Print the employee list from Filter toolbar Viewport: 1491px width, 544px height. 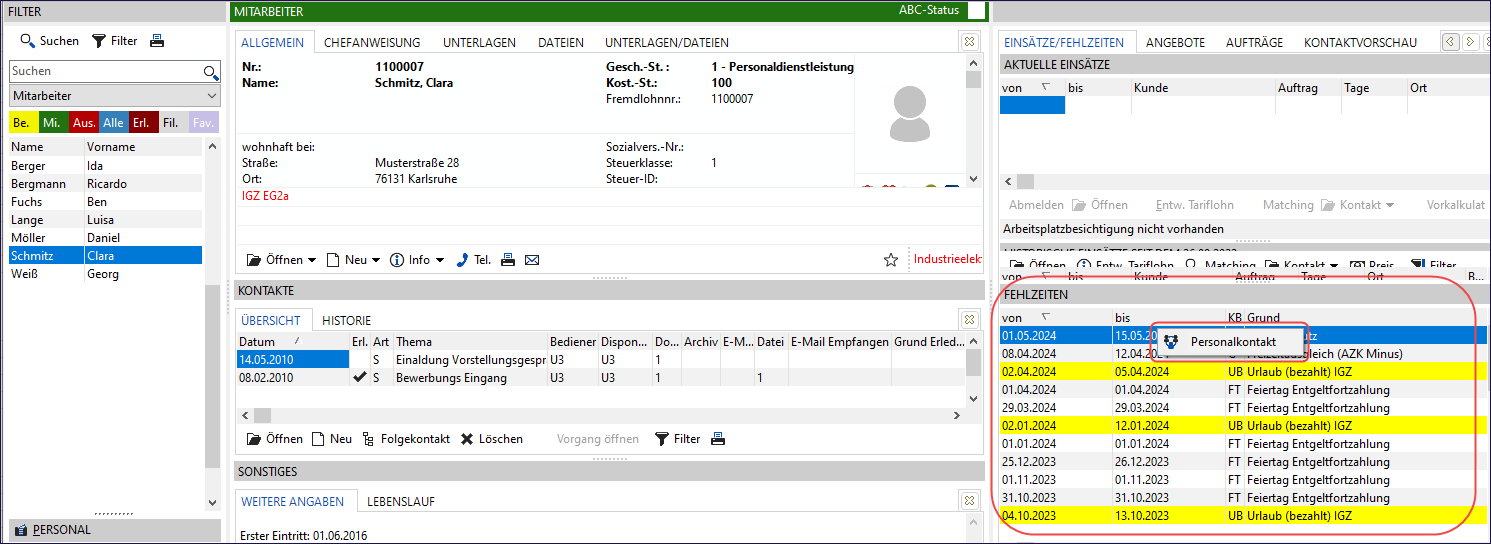point(157,41)
